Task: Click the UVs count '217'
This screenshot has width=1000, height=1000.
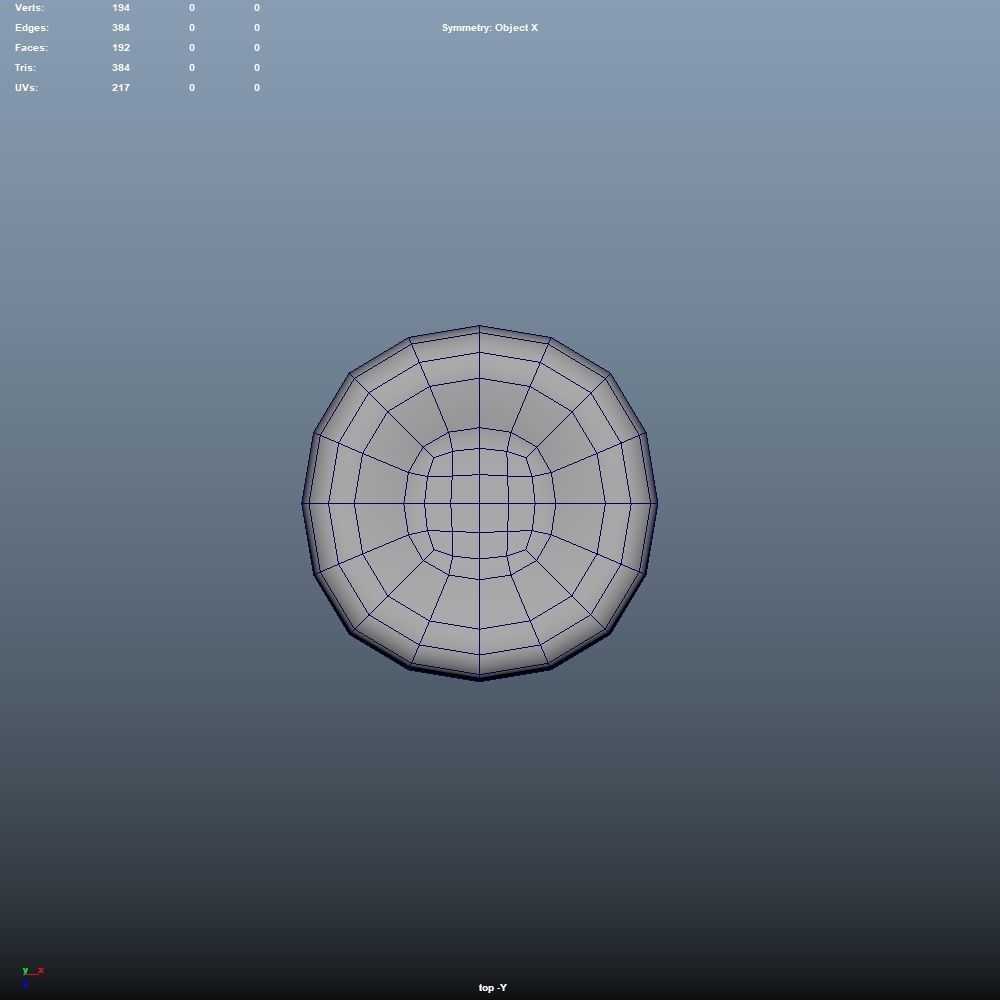Action: click(121, 87)
